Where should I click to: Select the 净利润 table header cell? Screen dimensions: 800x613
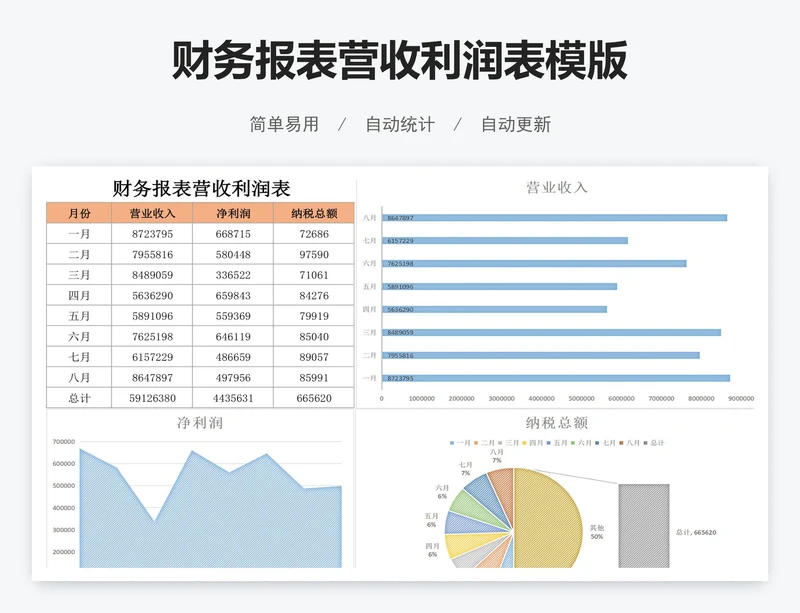[x=233, y=213]
